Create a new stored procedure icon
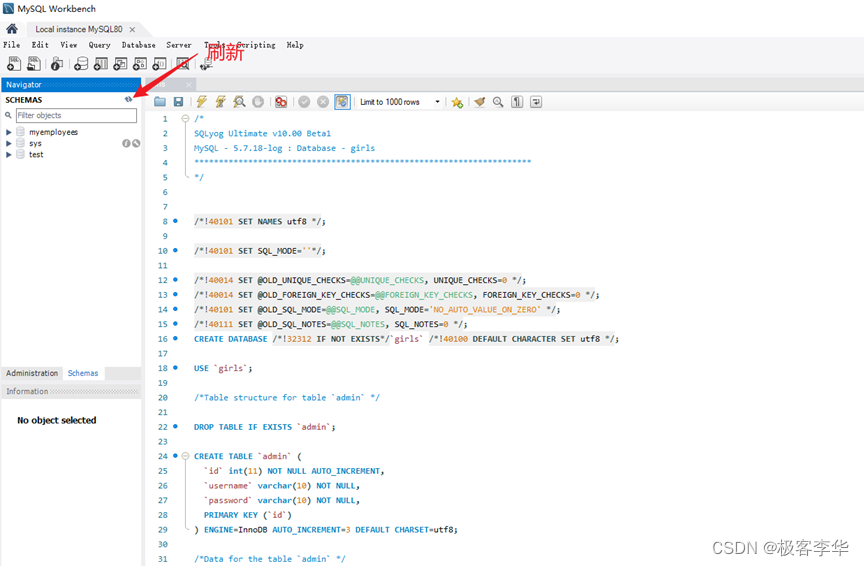Screen dimensions: 864x566 pos(140,64)
